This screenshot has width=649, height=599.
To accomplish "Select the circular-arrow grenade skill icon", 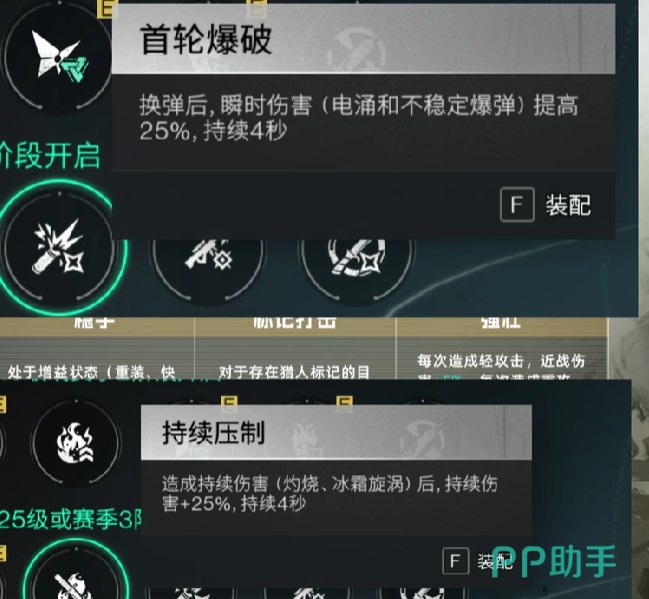I will [x=357, y=255].
